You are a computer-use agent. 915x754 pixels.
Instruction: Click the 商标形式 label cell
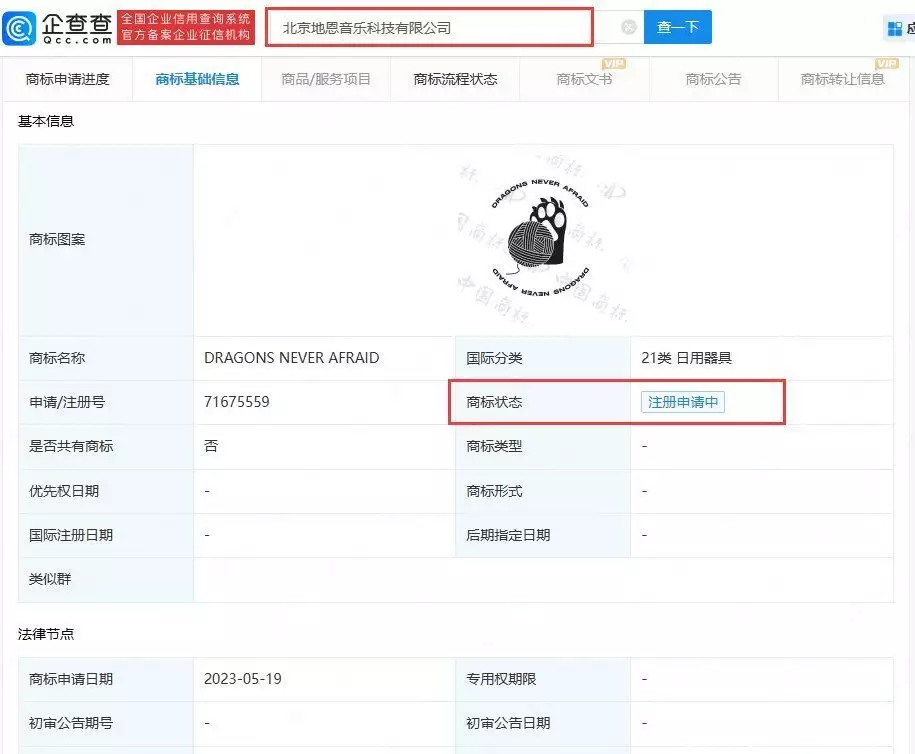pos(543,491)
